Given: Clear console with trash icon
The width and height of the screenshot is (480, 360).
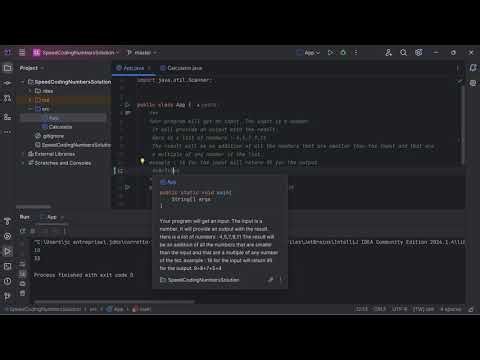Looking at the screenshot, I should (22, 293).
